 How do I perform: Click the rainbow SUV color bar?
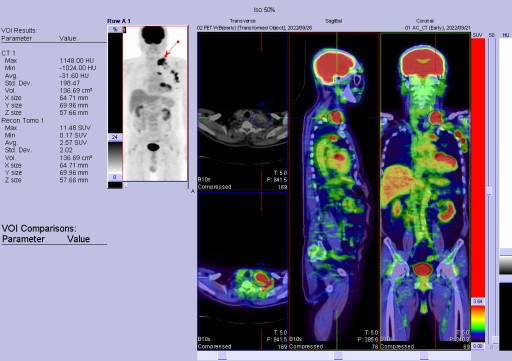[x=478, y=323]
